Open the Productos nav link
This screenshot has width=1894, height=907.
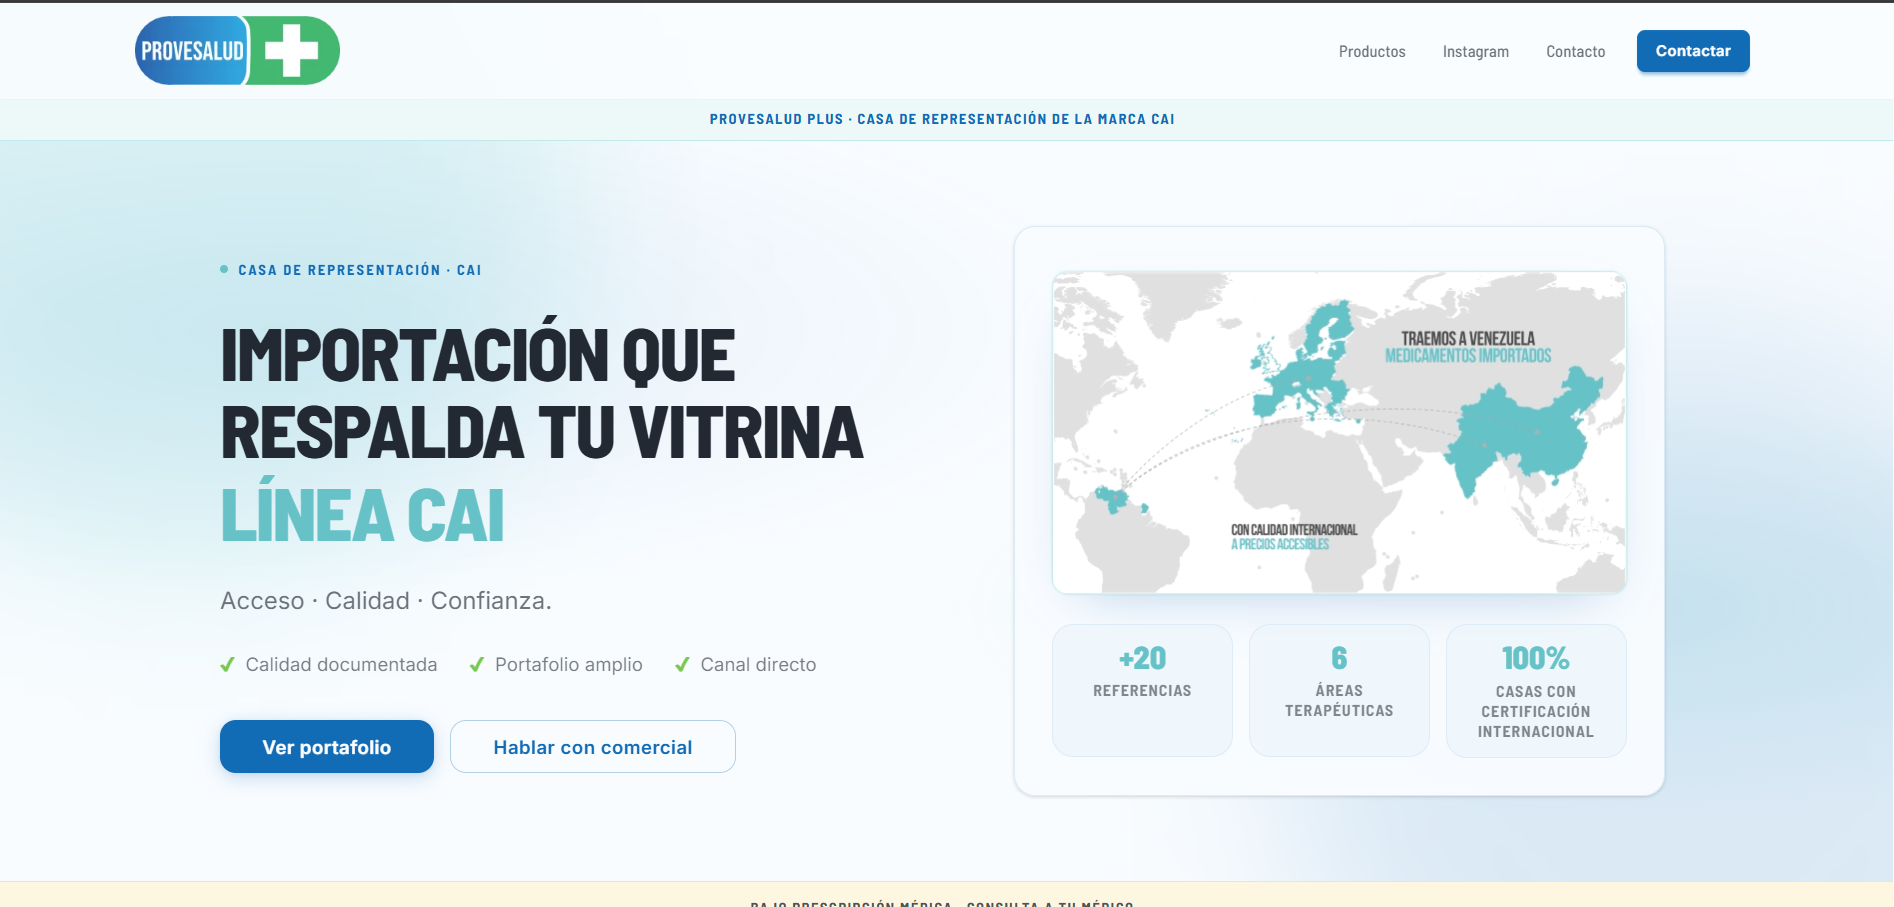point(1372,52)
